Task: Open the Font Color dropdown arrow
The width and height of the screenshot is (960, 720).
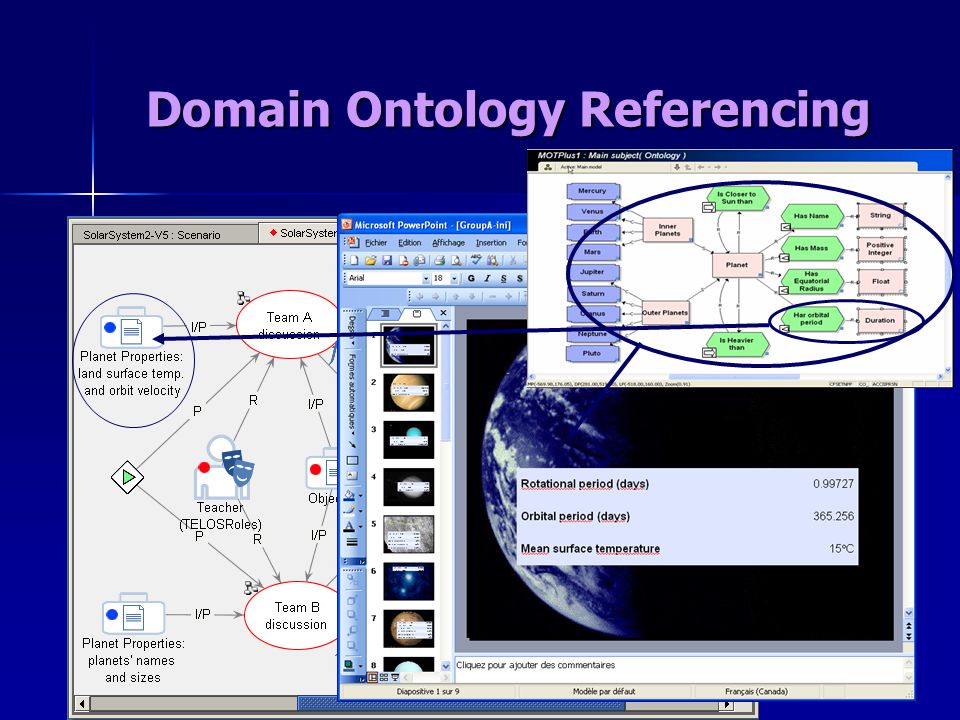Action: tap(361, 527)
